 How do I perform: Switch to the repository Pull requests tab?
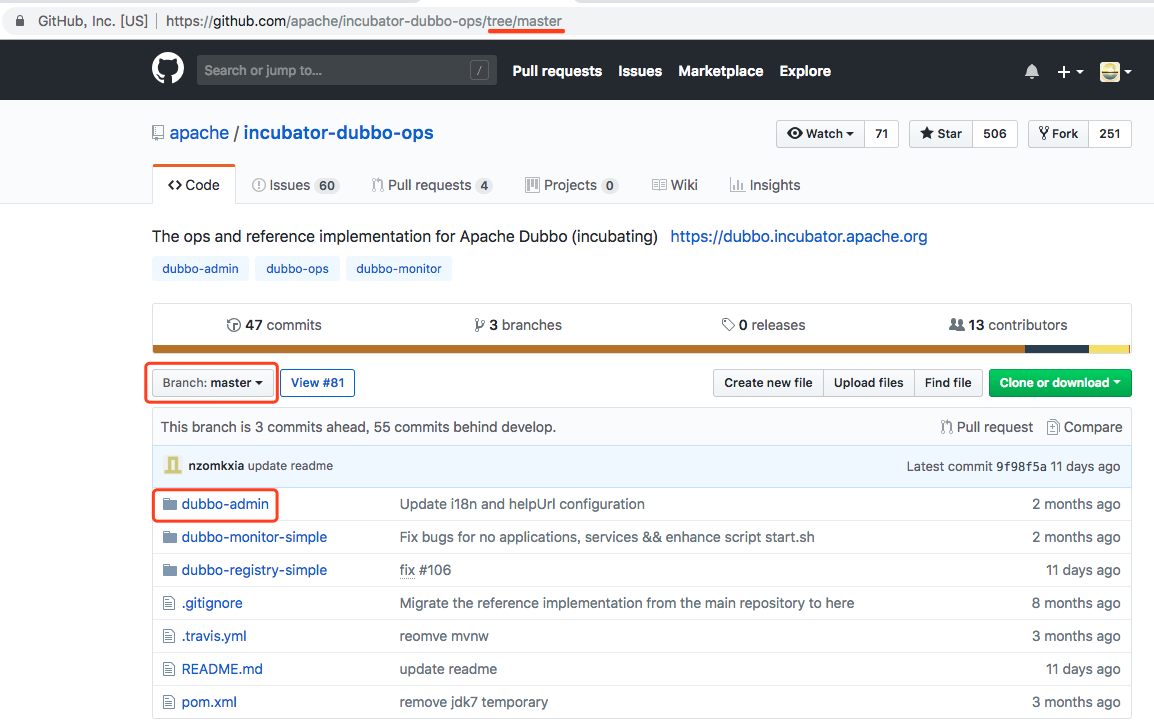(431, 185)
